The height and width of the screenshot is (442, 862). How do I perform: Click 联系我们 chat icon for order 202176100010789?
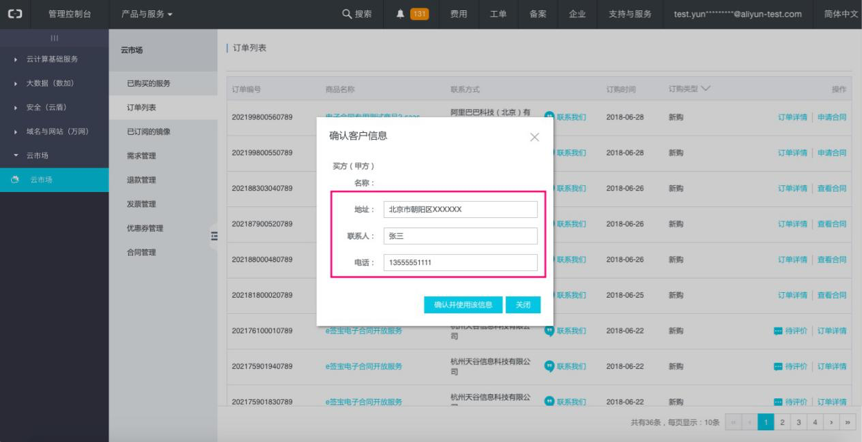(549, 331)
